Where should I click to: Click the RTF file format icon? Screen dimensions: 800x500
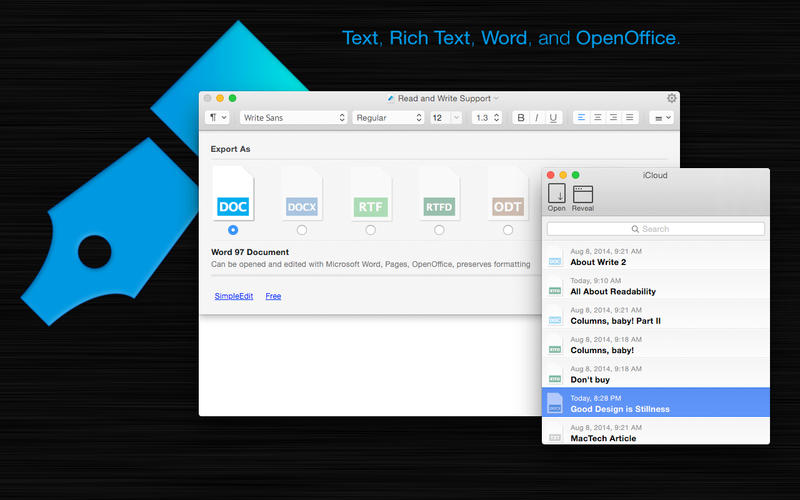point(370,194)
